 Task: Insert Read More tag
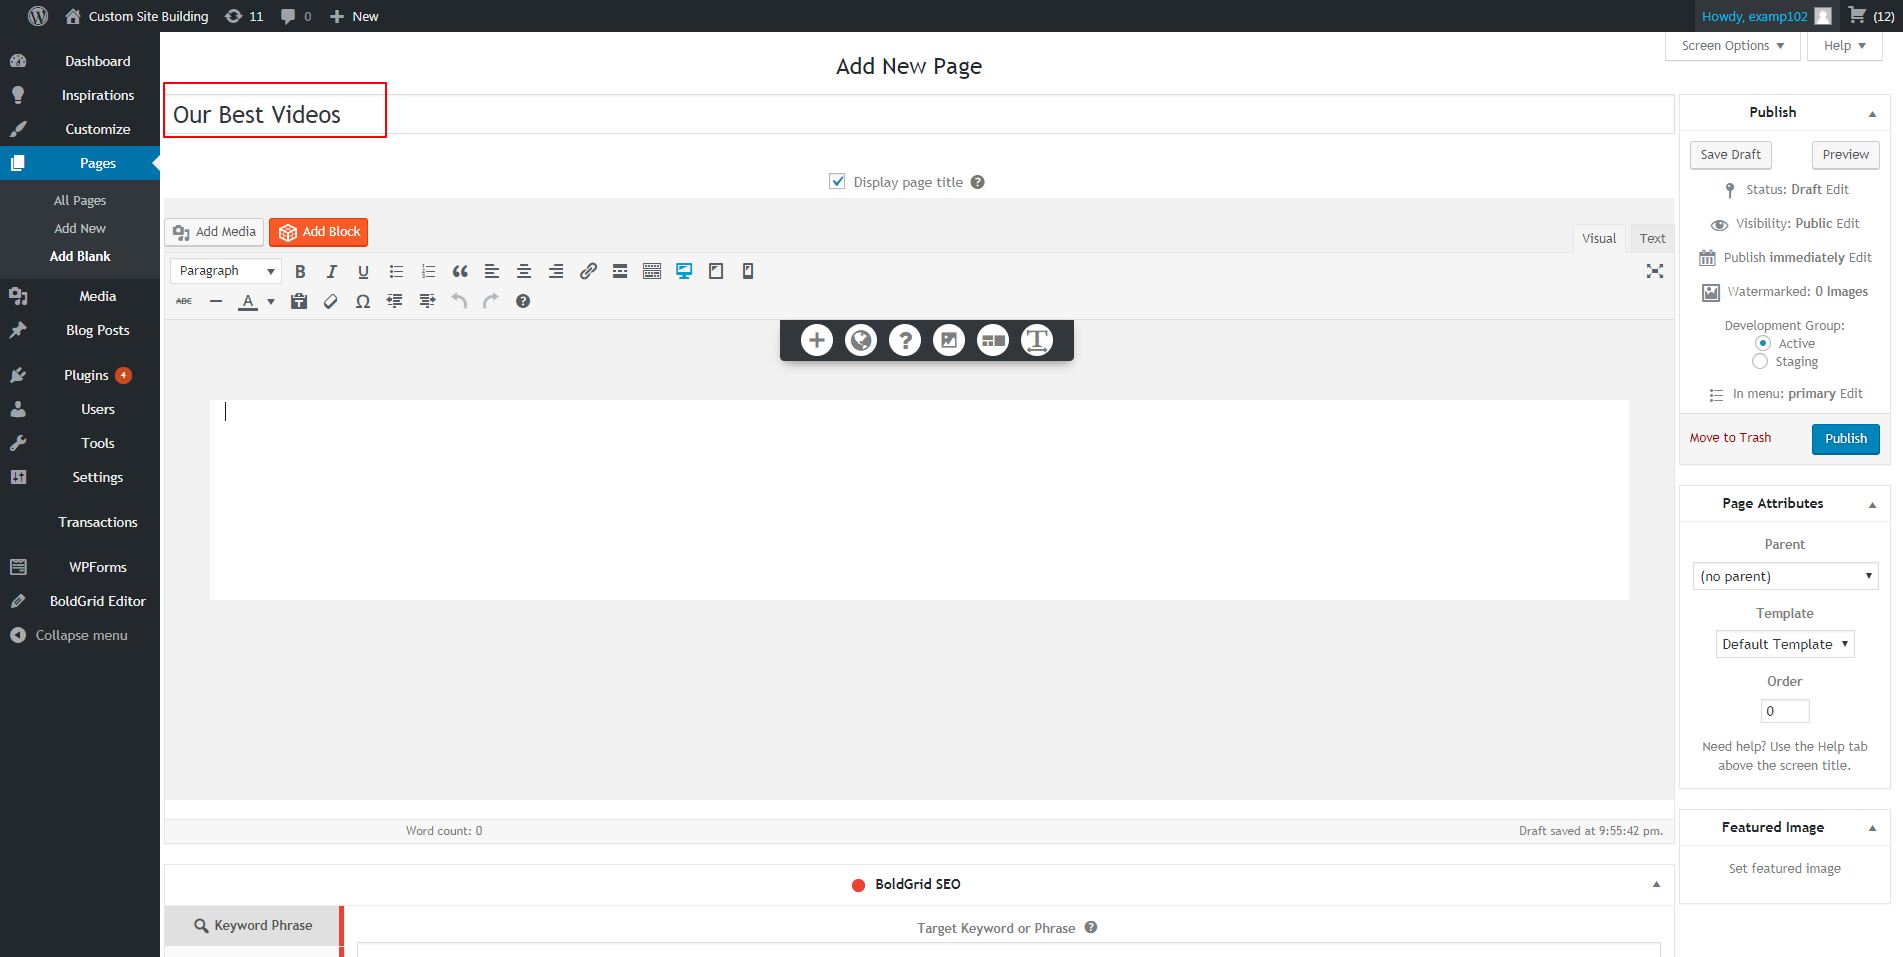[620, 271]
